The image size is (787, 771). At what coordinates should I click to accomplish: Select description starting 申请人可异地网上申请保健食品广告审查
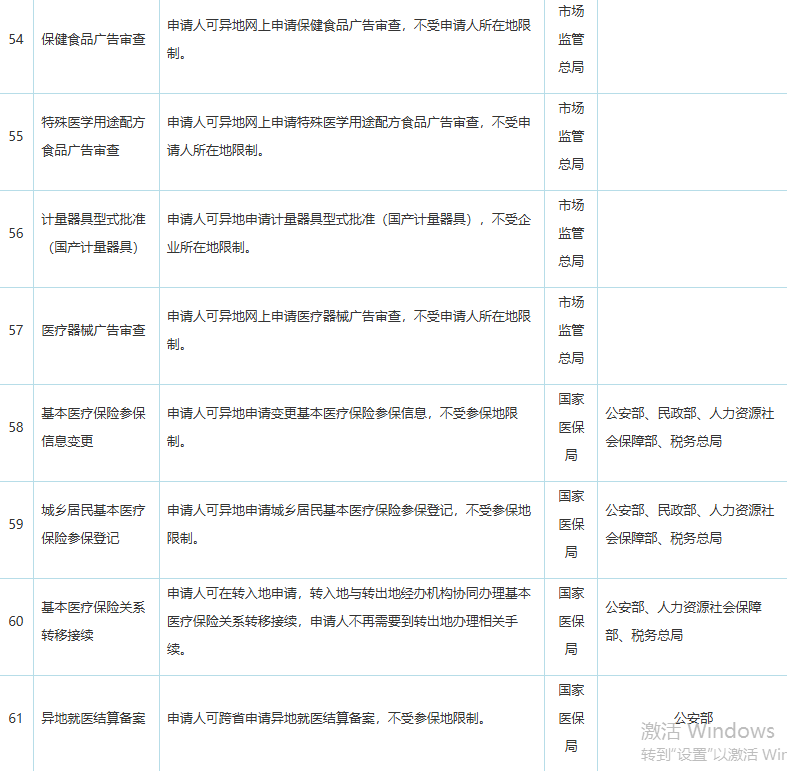tap(349, 39)
